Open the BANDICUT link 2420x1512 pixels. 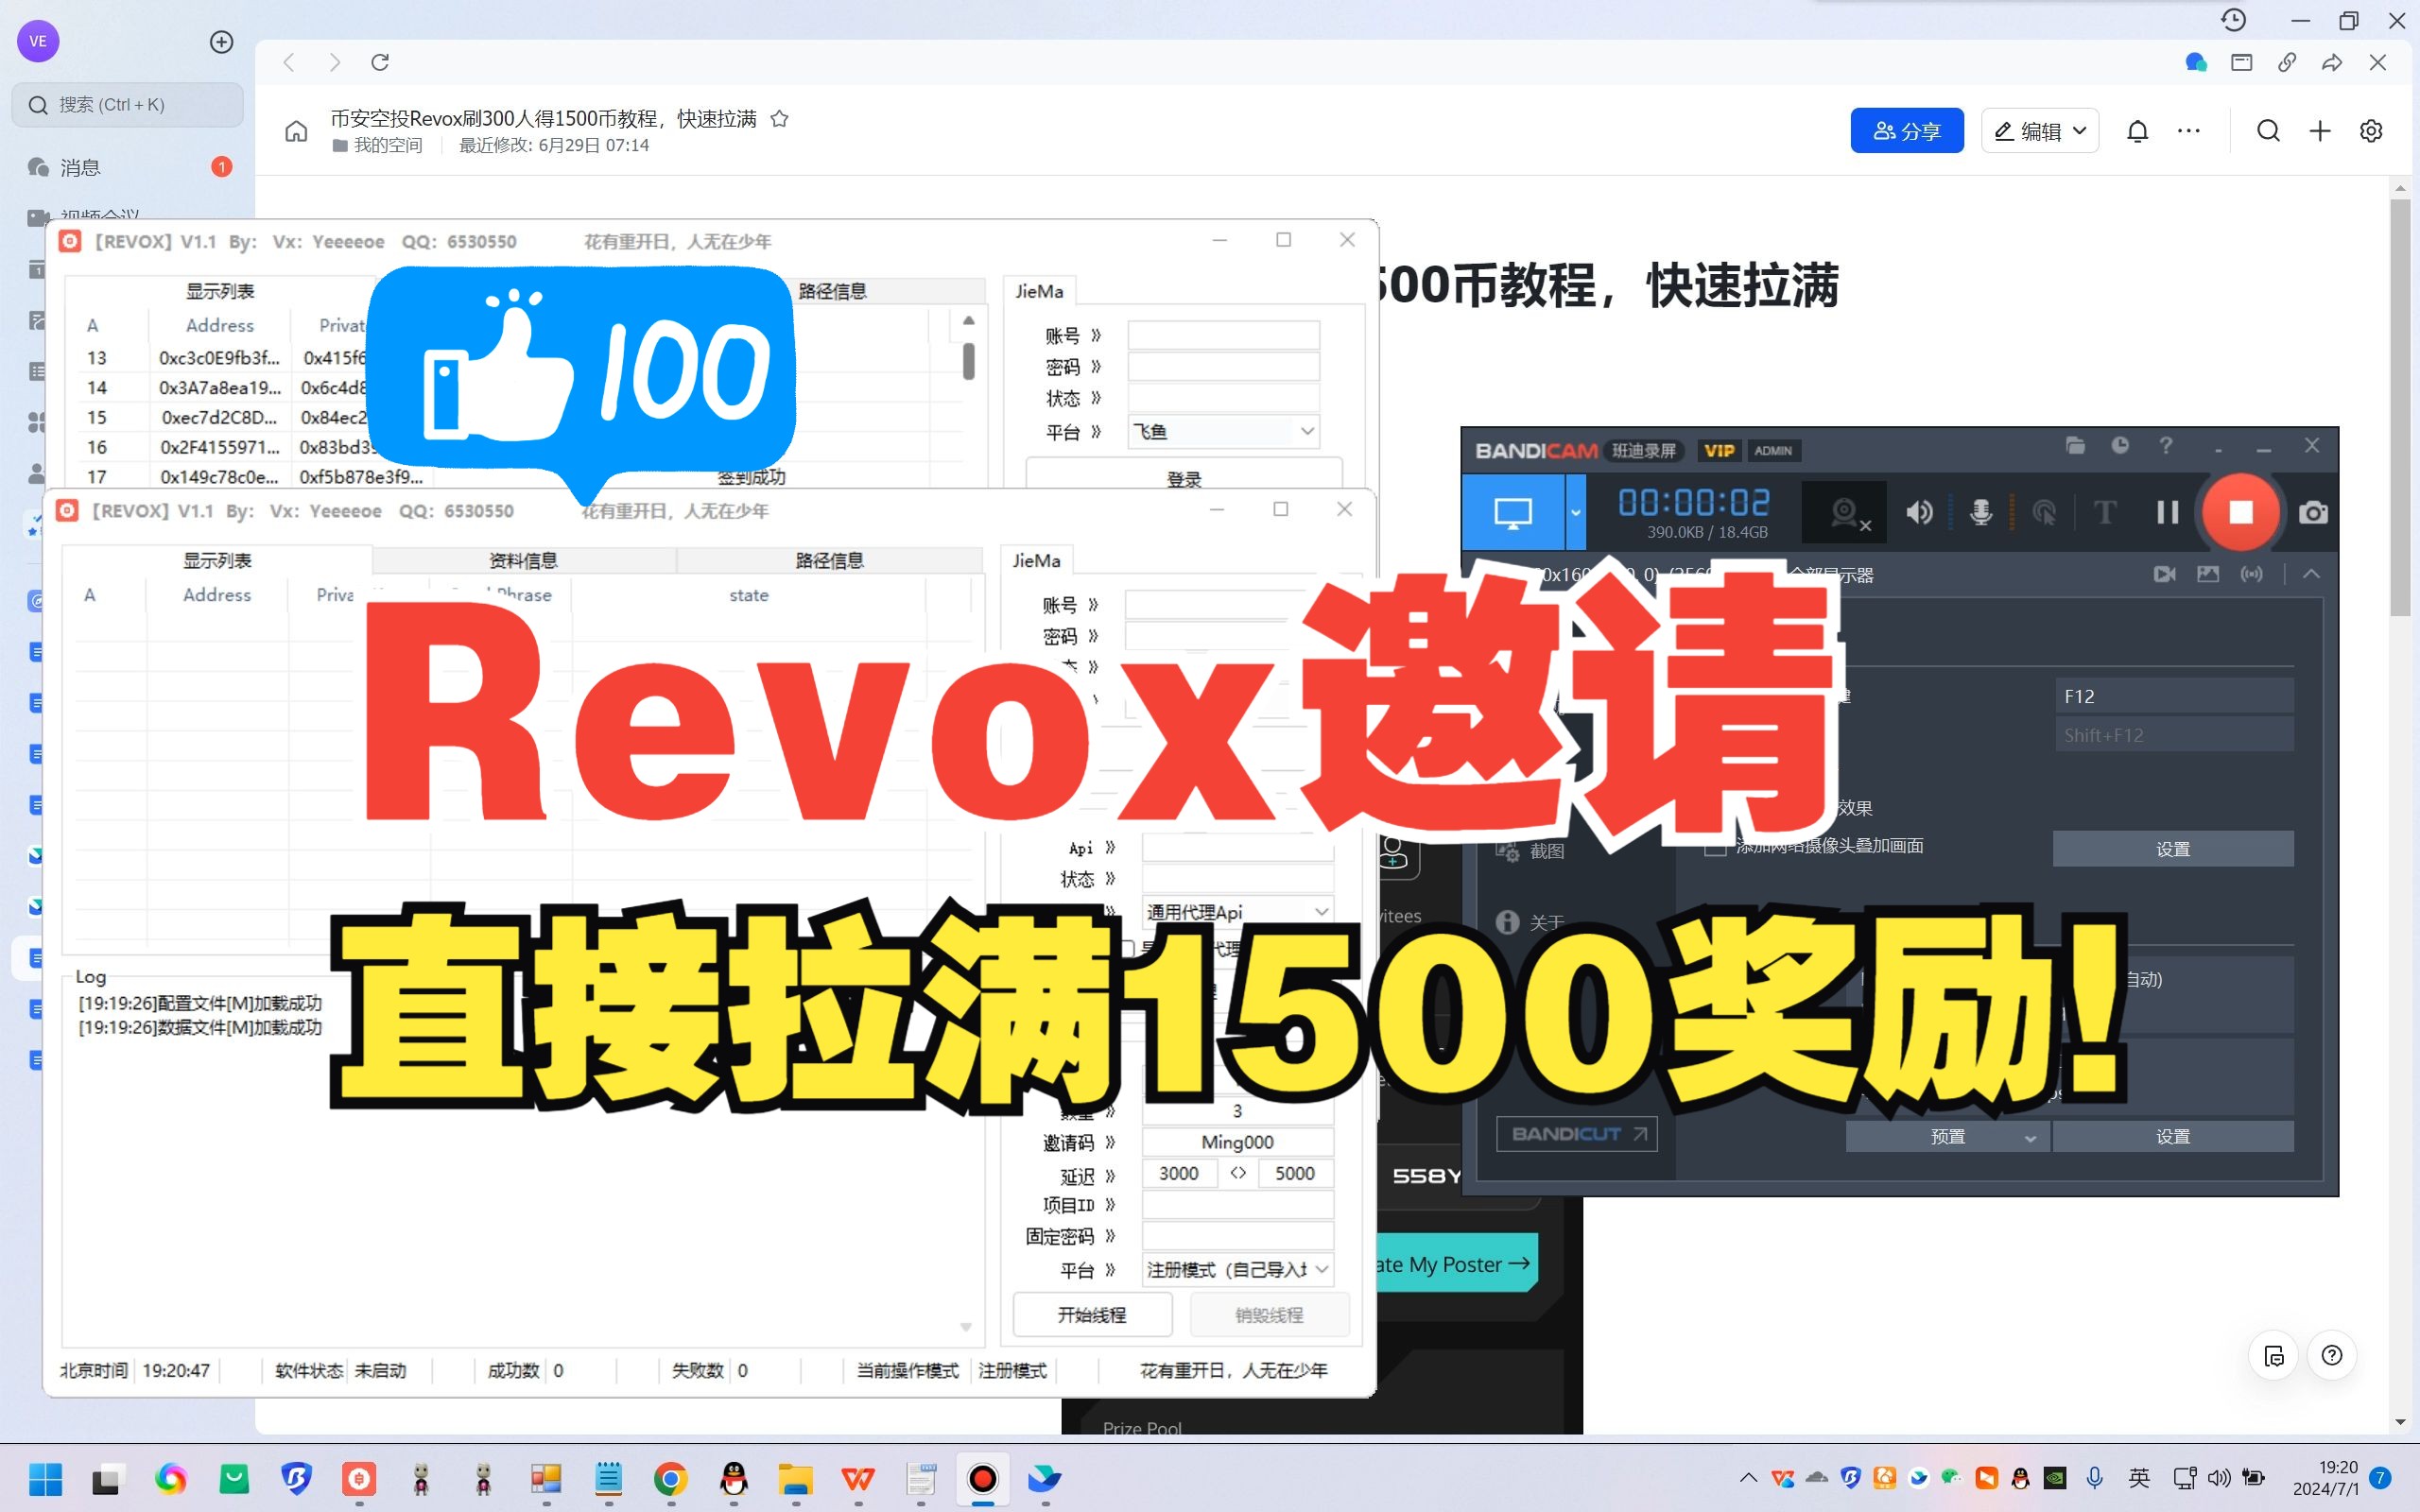[1577, 1134]
